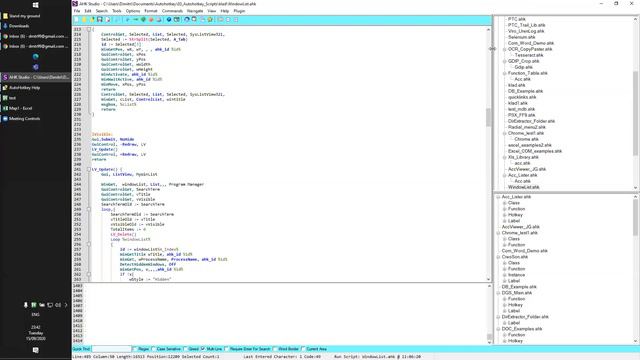Click the code editor vertical scrollbar thumb
Screen dimensions: 640x360
point(489,117)
